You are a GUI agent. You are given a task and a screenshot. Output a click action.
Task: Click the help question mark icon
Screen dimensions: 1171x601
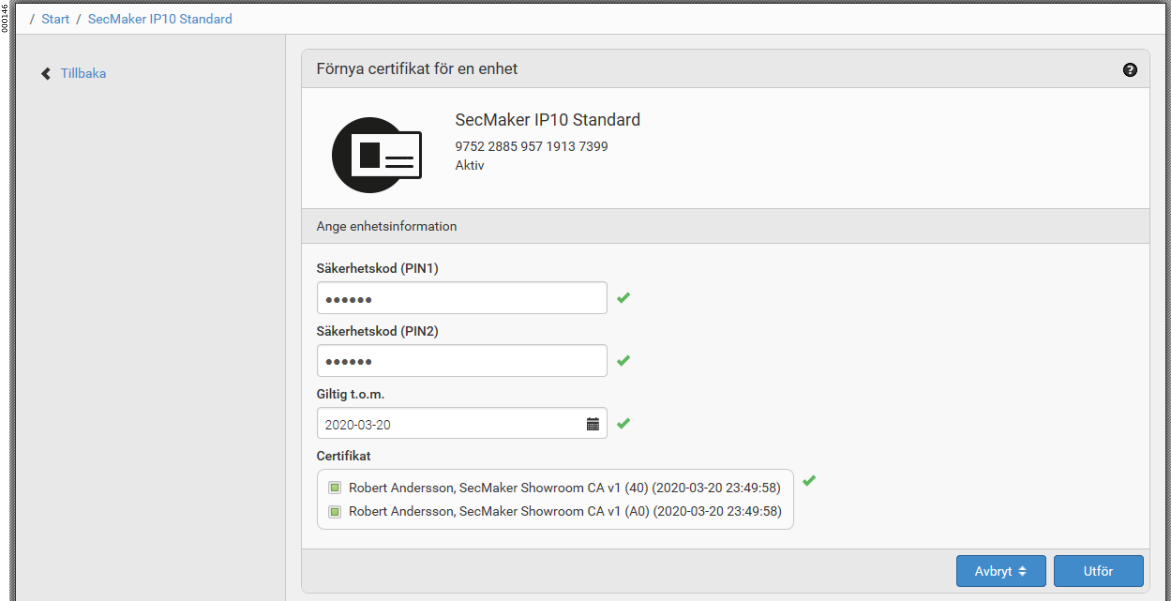click(x=1130, y=70)
